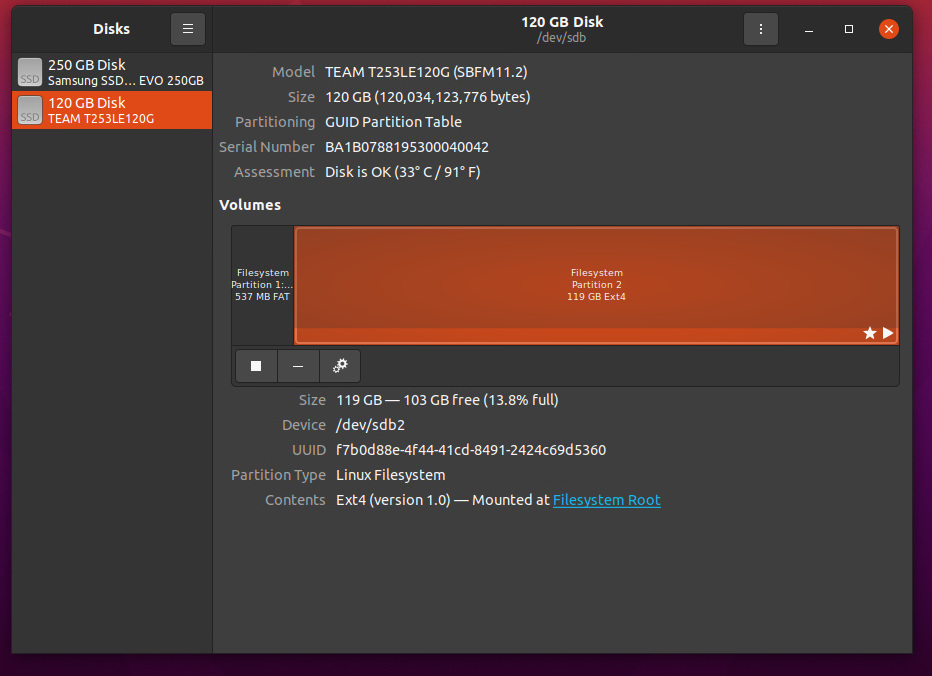Click the star icon on Partition 2
Viewport: 932px width, 676px height.
870,333
